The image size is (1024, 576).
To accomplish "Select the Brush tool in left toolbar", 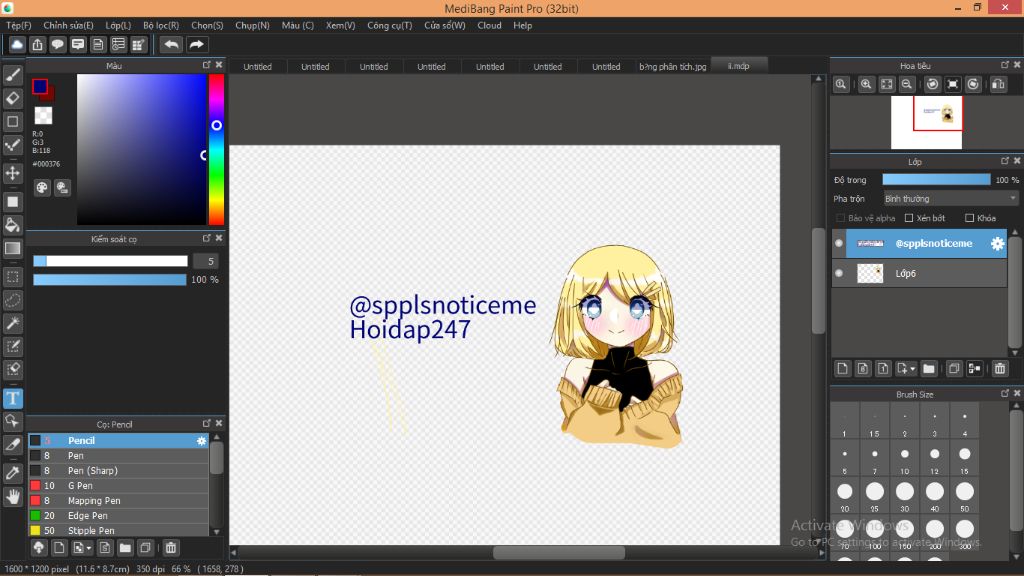I will pos(12,75).
